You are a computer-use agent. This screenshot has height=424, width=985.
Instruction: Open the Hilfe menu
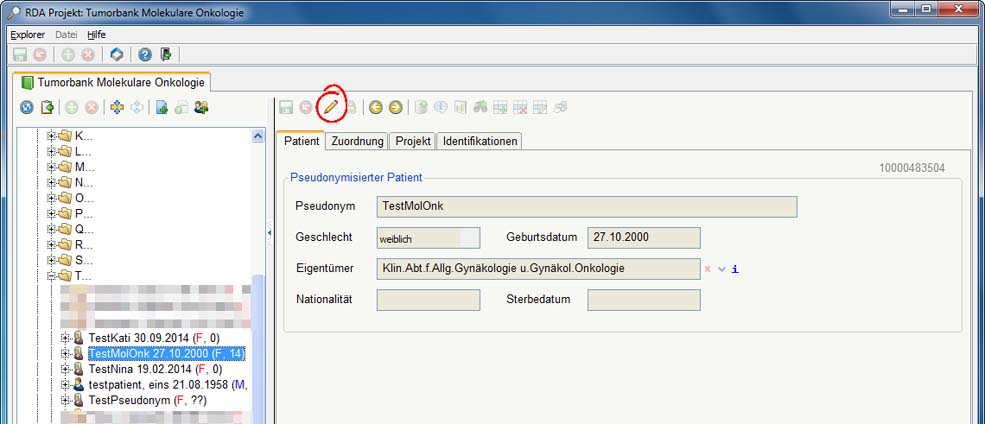click(97, 34)
